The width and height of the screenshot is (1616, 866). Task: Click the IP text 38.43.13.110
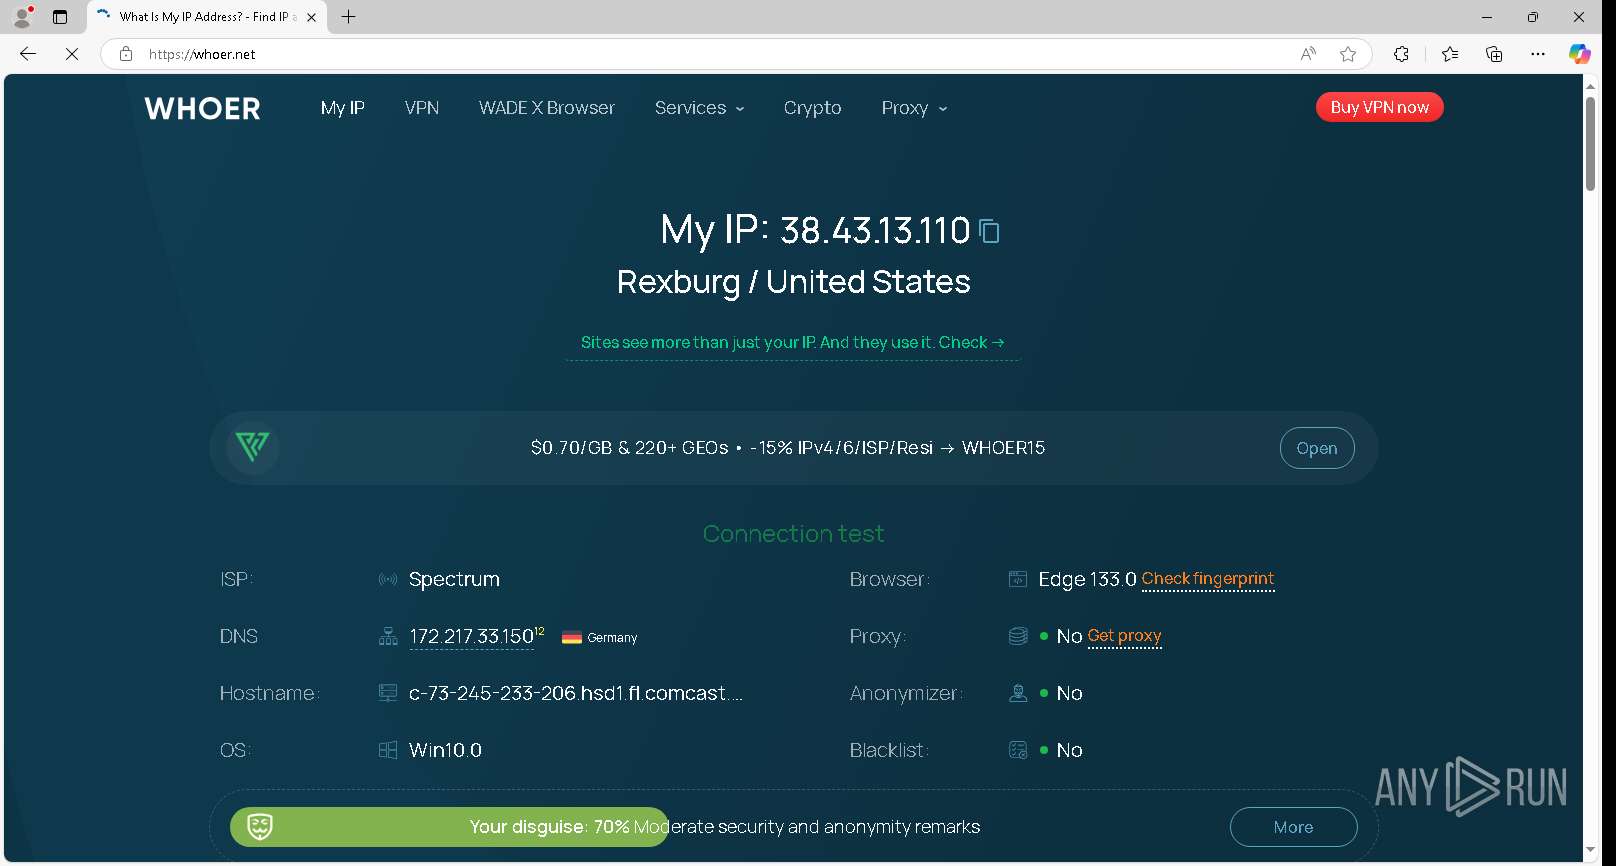pos(875,231)
